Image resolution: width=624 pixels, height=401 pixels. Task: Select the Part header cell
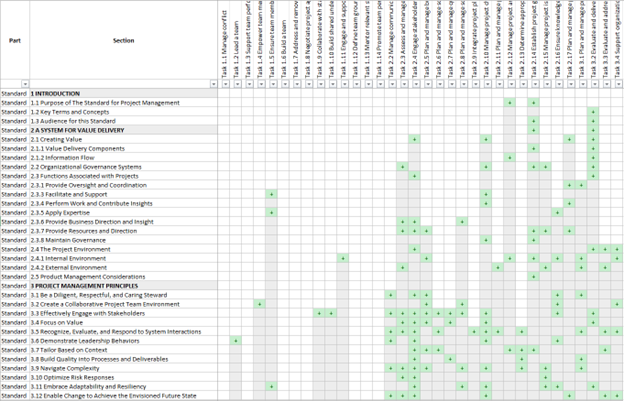click(15, 40)
